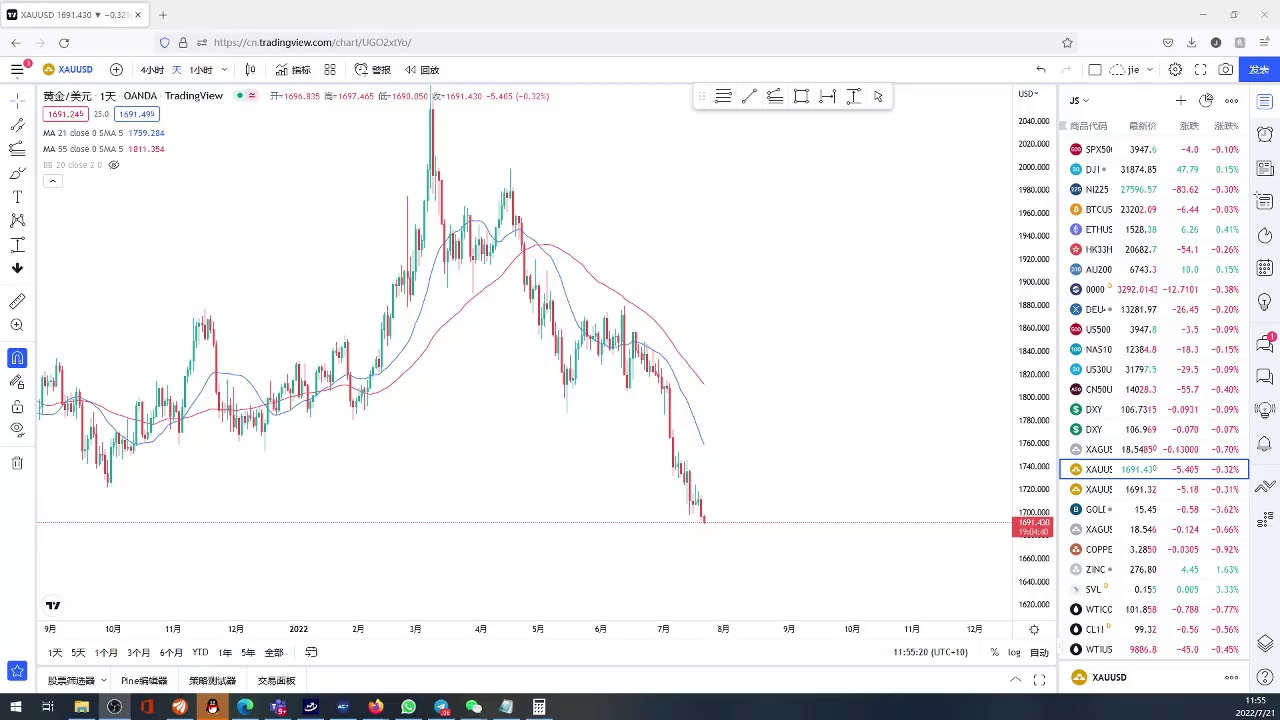Toggle percent scale on price axis
This screenshot has height=720, width=1280.
994,653
